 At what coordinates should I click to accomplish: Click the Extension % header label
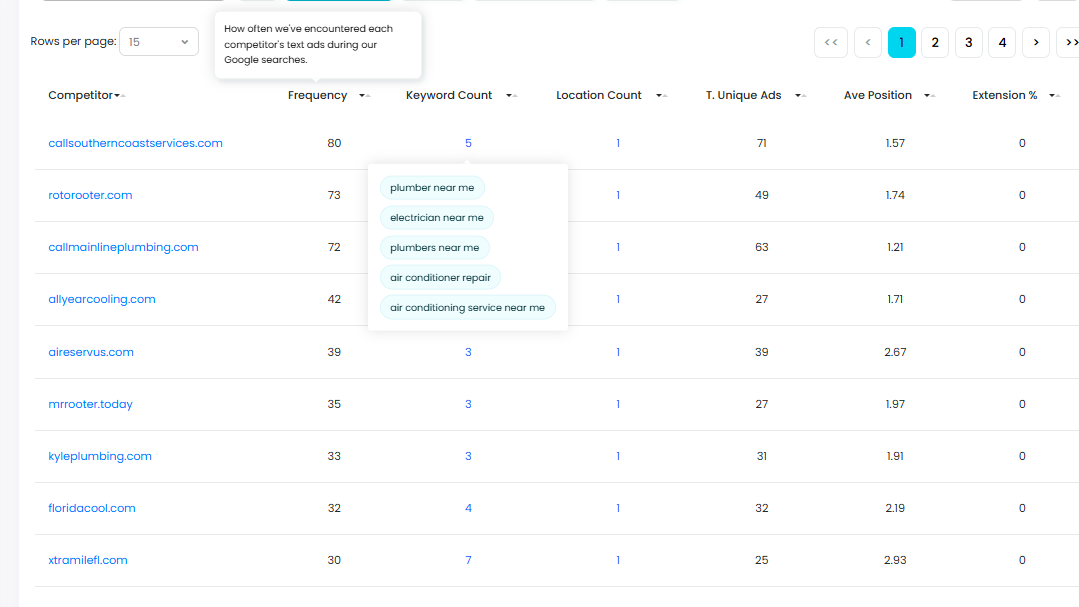pos(1005,96)
